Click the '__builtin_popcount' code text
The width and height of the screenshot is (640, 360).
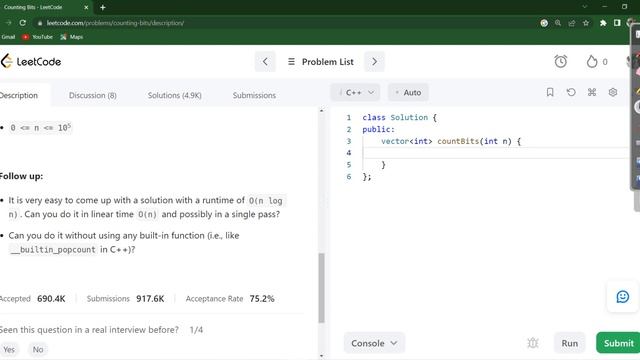53,249
